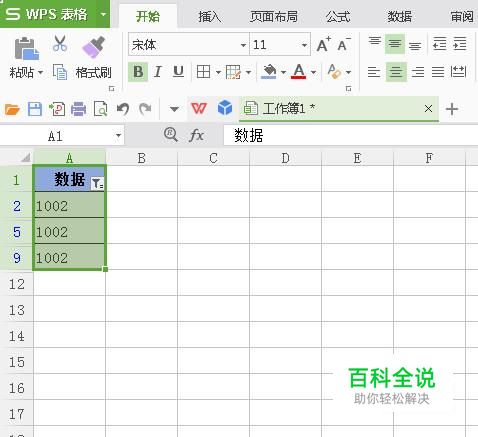
Task: Decrease font size with A- icon
Action: [x=344, y=44]
